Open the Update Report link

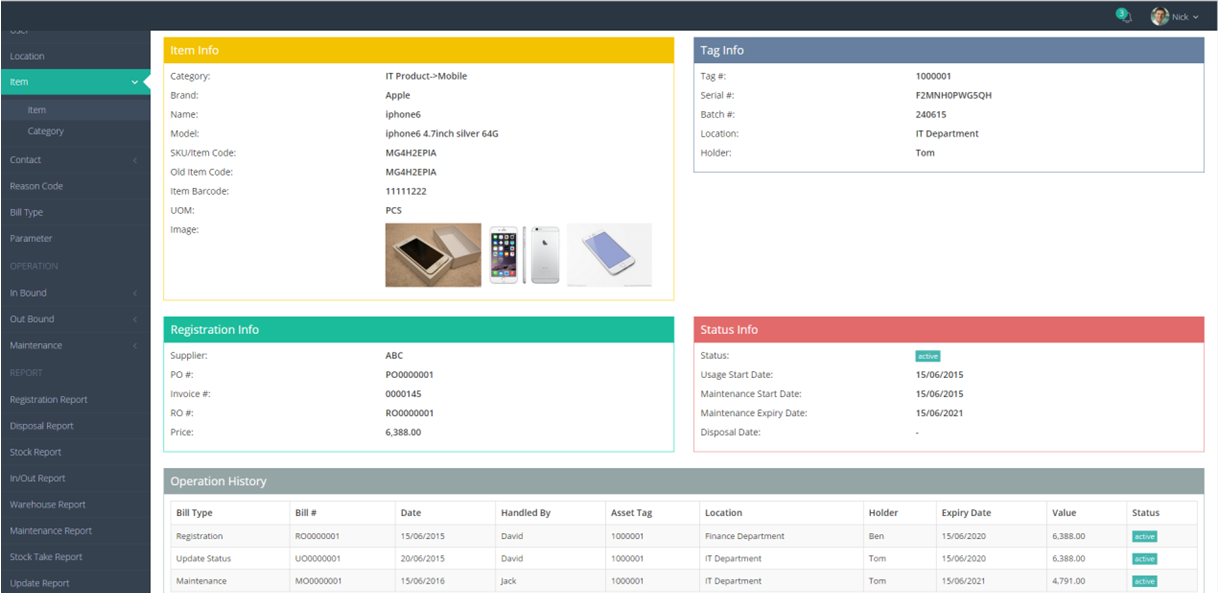point(75,583)
